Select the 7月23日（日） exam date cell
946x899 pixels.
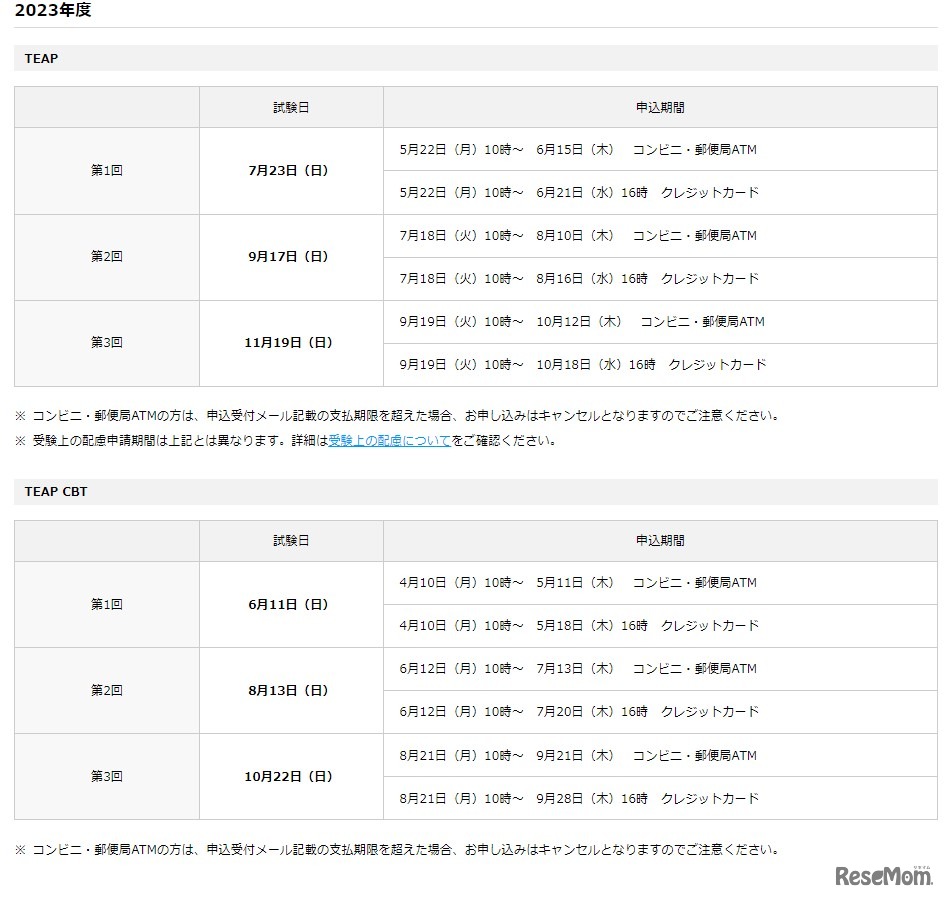pos(291,171)
